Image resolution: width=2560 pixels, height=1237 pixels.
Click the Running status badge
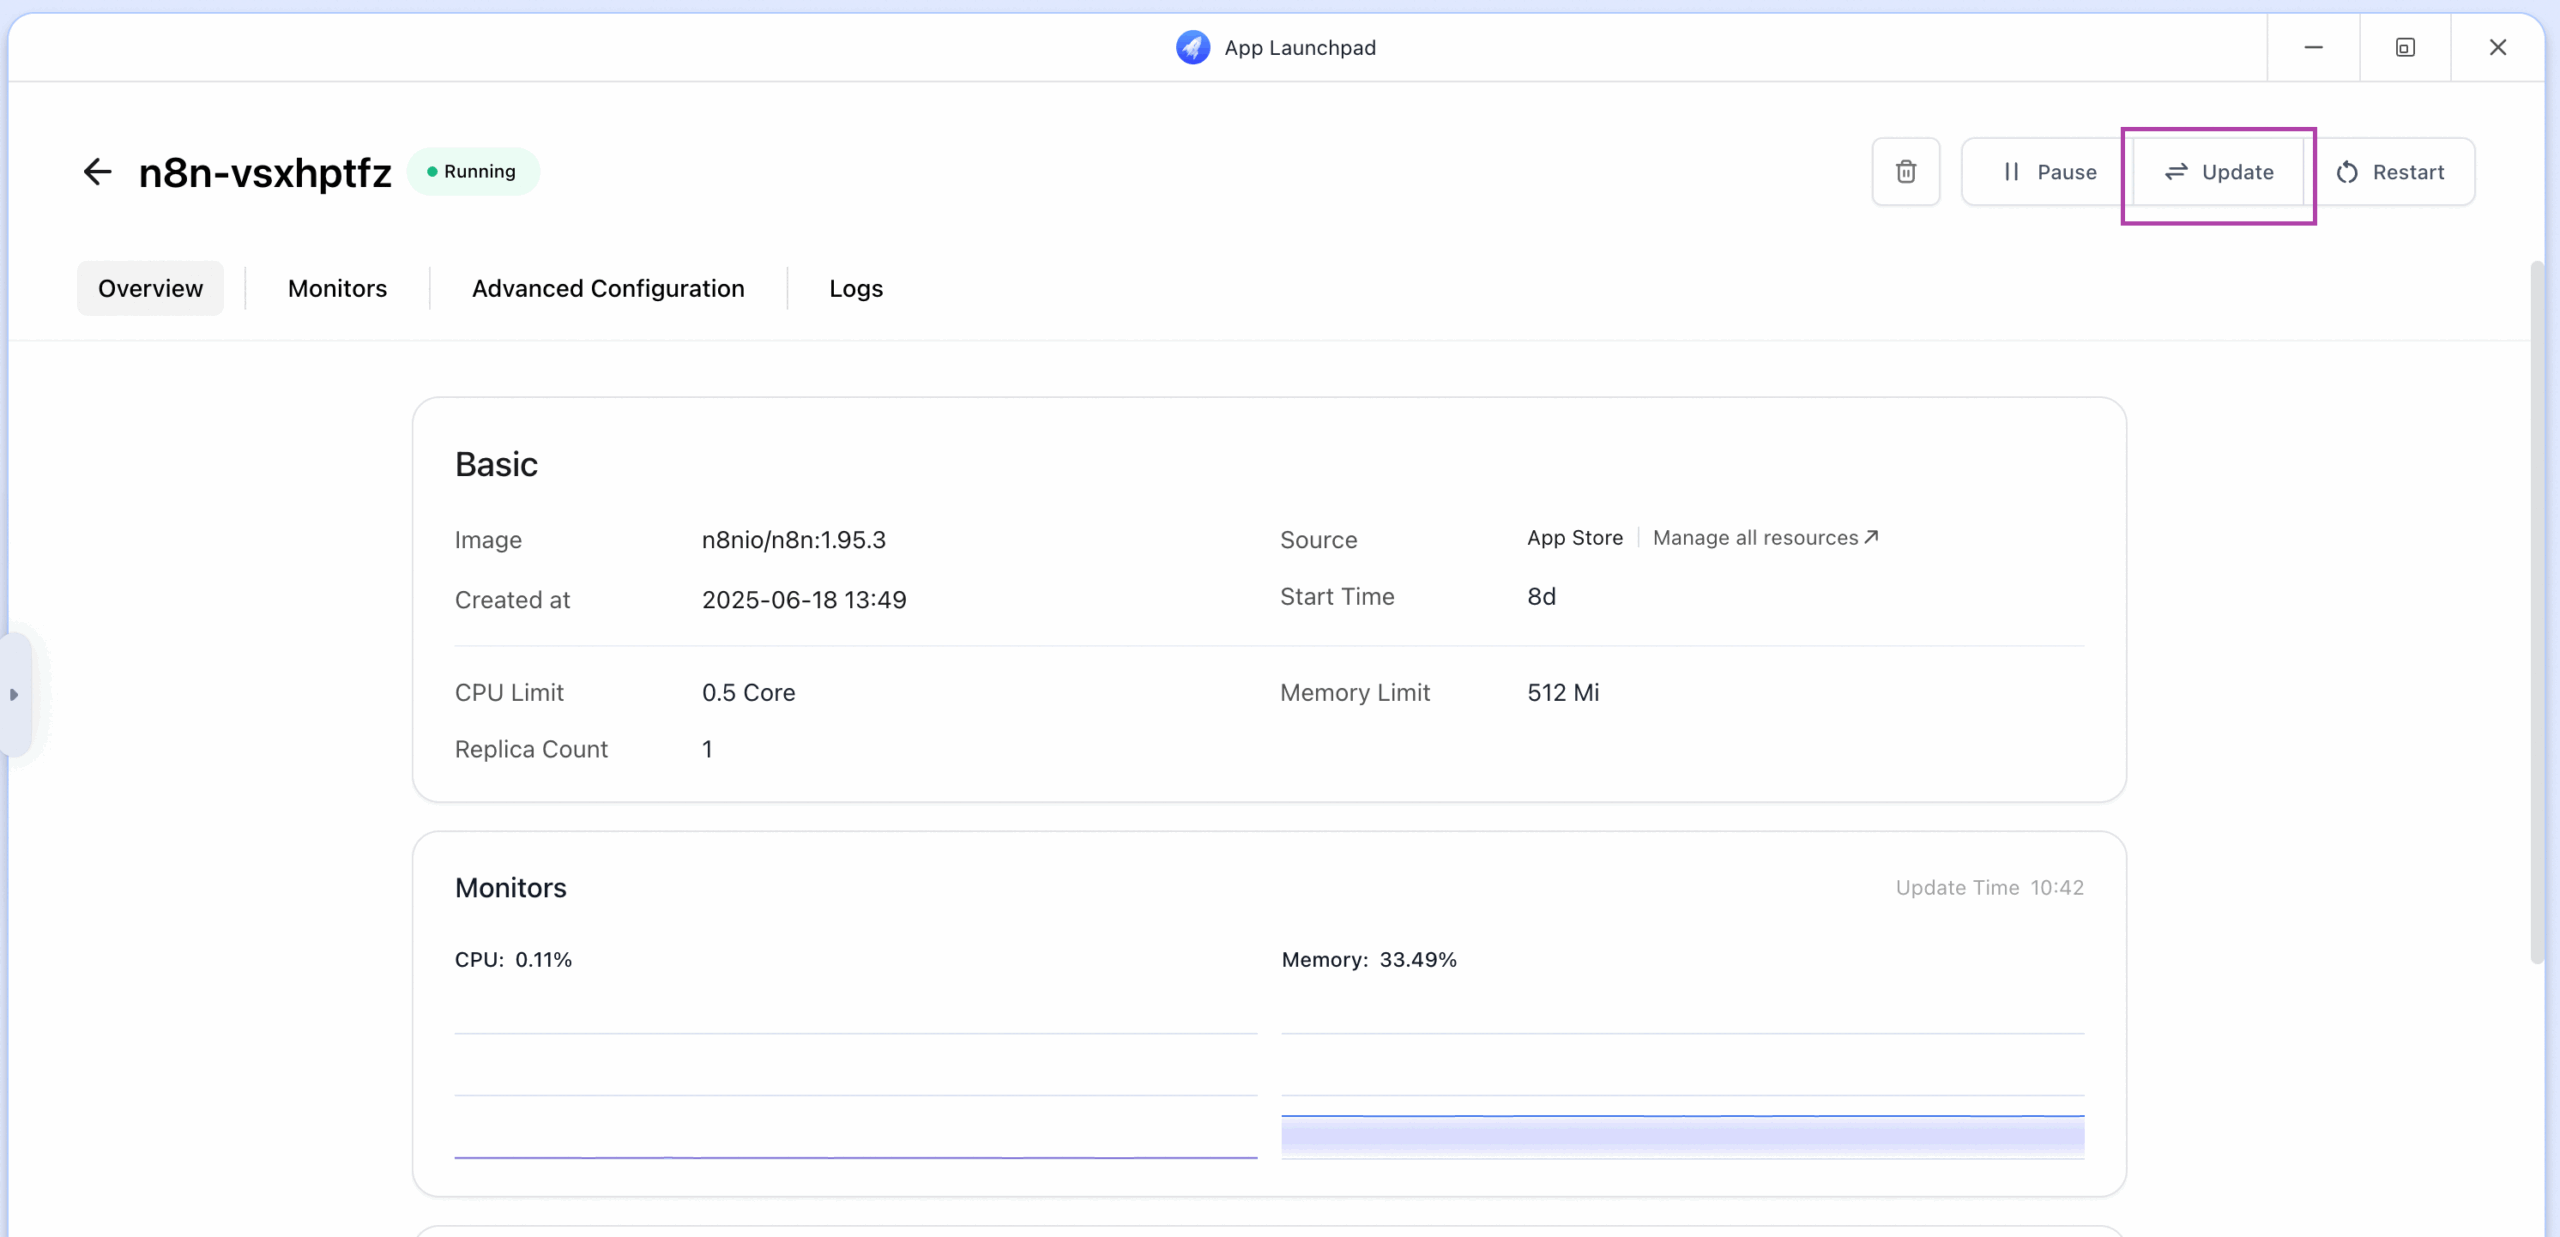(x=473, y=172)
